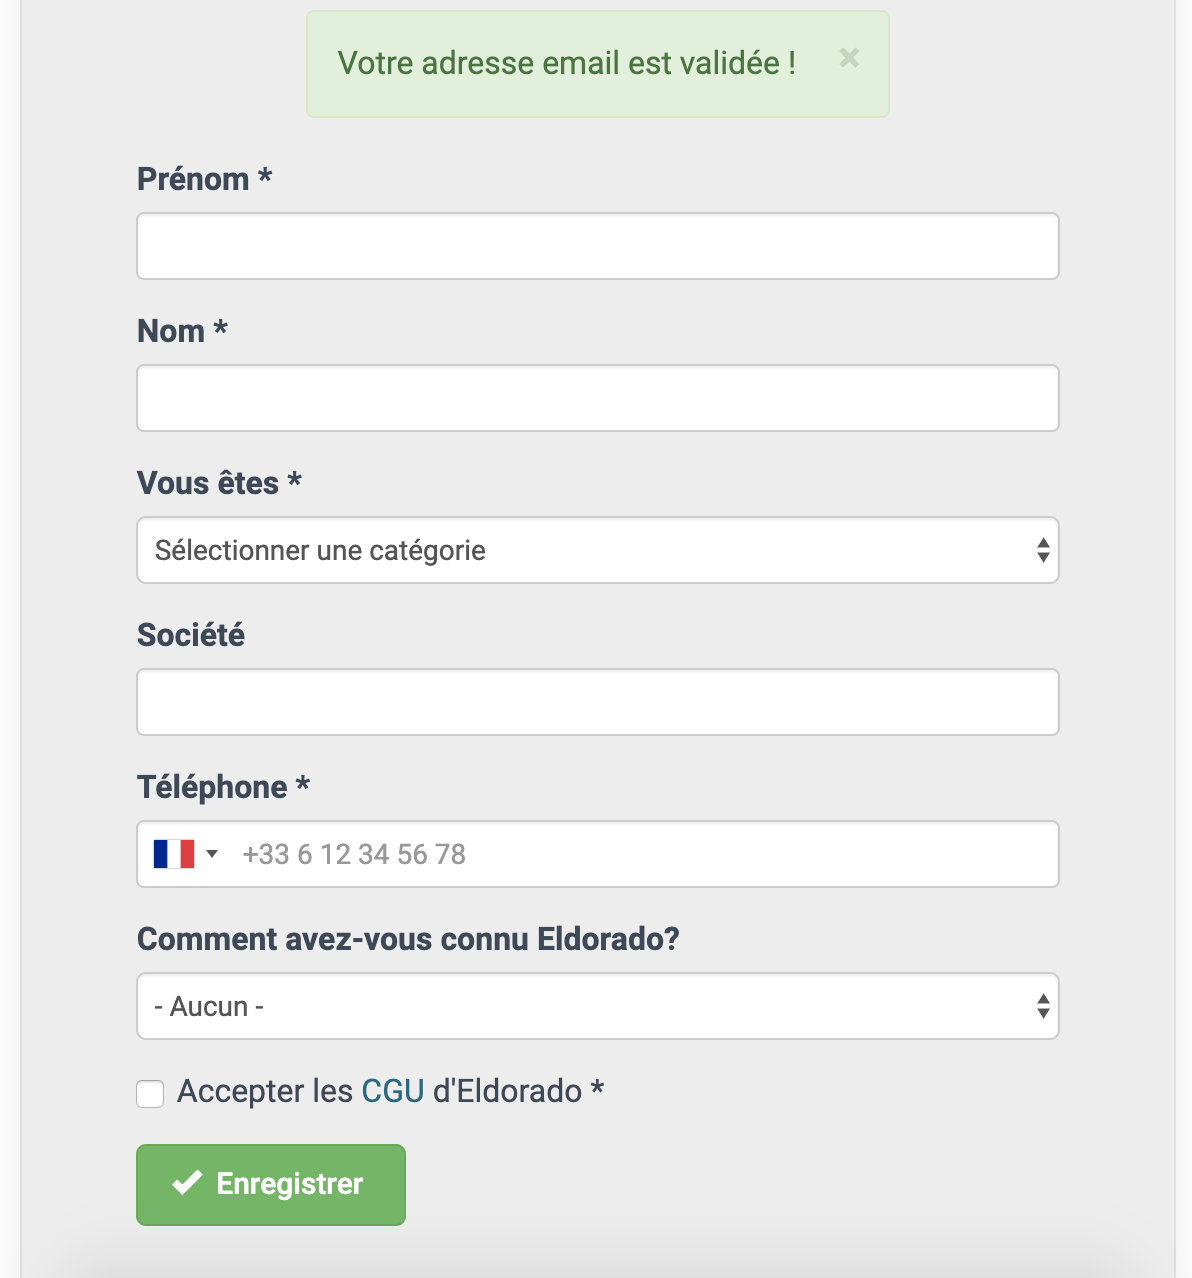Click the Prénom field label
The image size is (1192, 1278).
coord(204,179)
